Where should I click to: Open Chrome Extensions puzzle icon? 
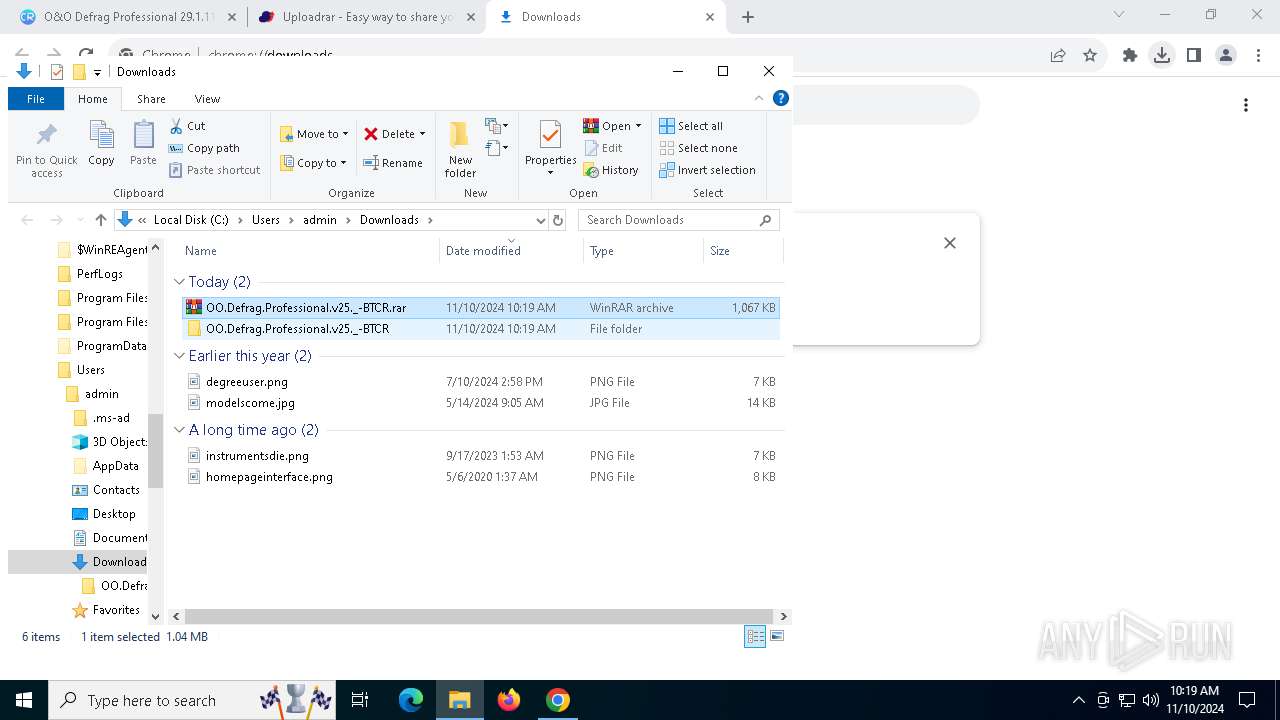1130,56
